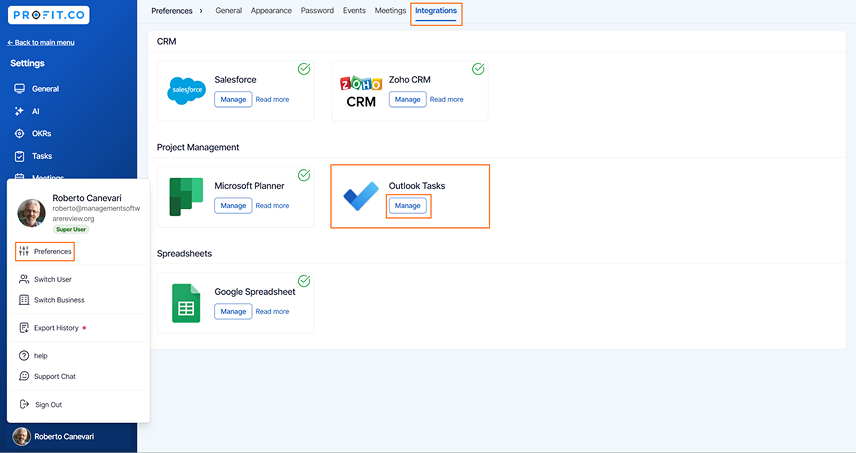This screenshot has height=453, width=856.
Task: Click the Settings heading in sidebar
Action: (27, 63)
